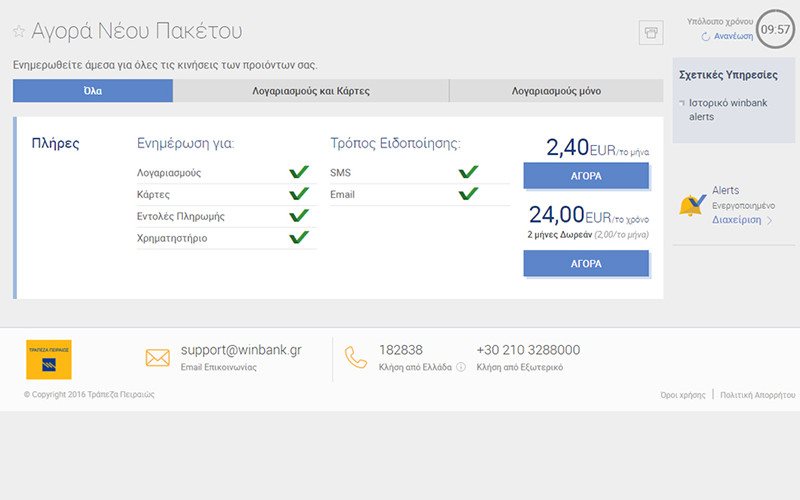Click the print icon button

coord(651,32)
